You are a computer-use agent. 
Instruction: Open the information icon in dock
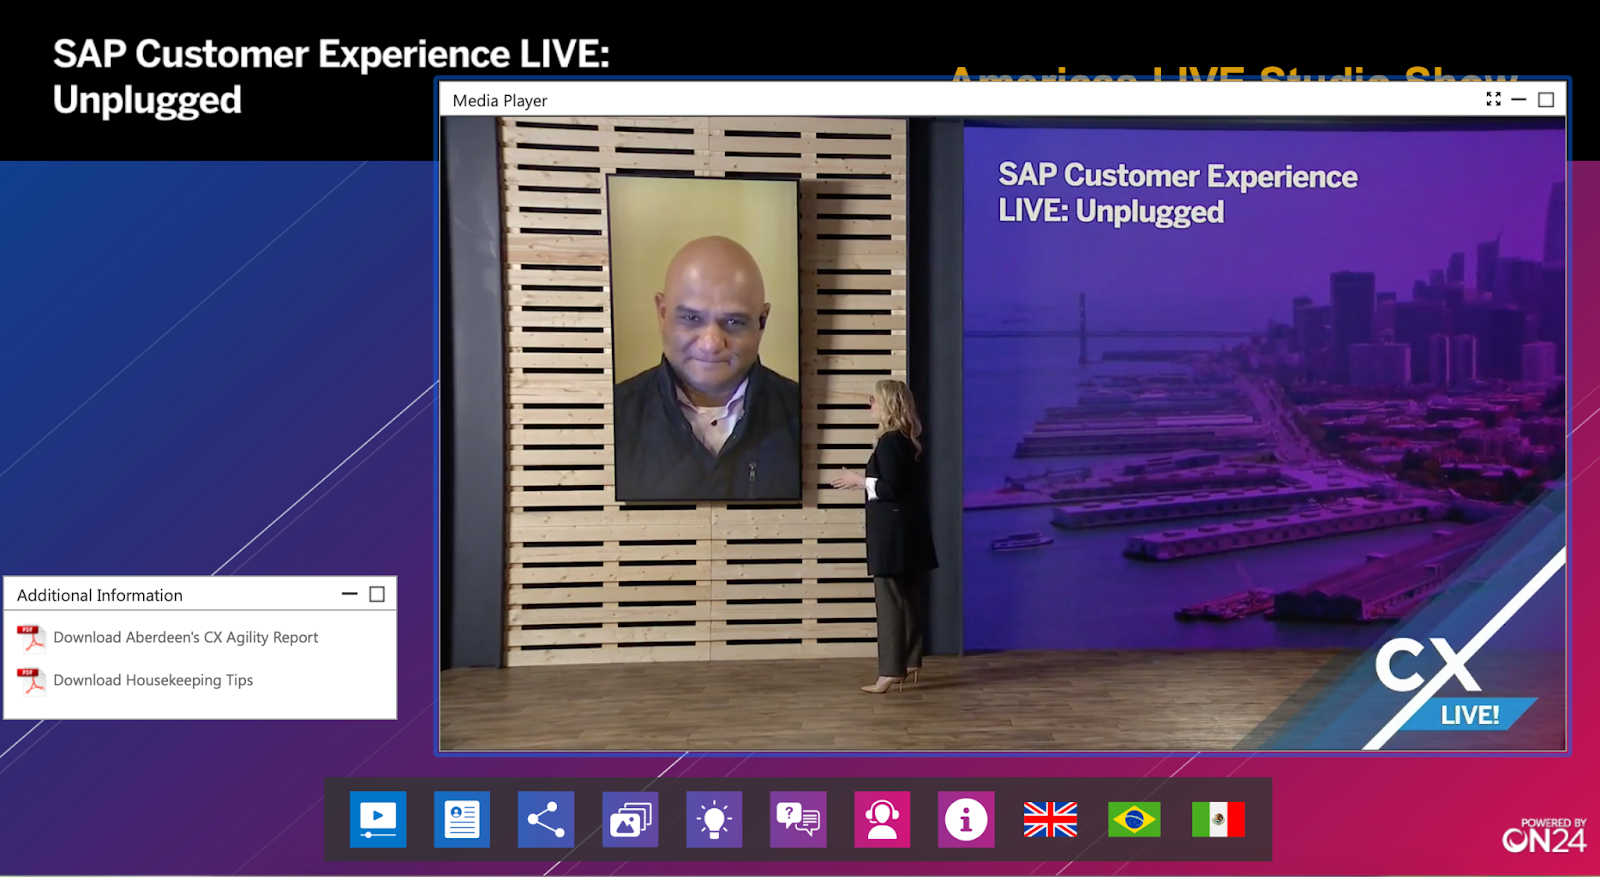tap(966, 819)
